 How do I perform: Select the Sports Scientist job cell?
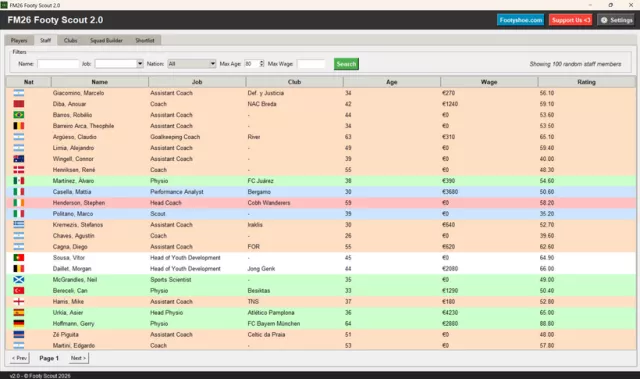(x=171, y=280)
